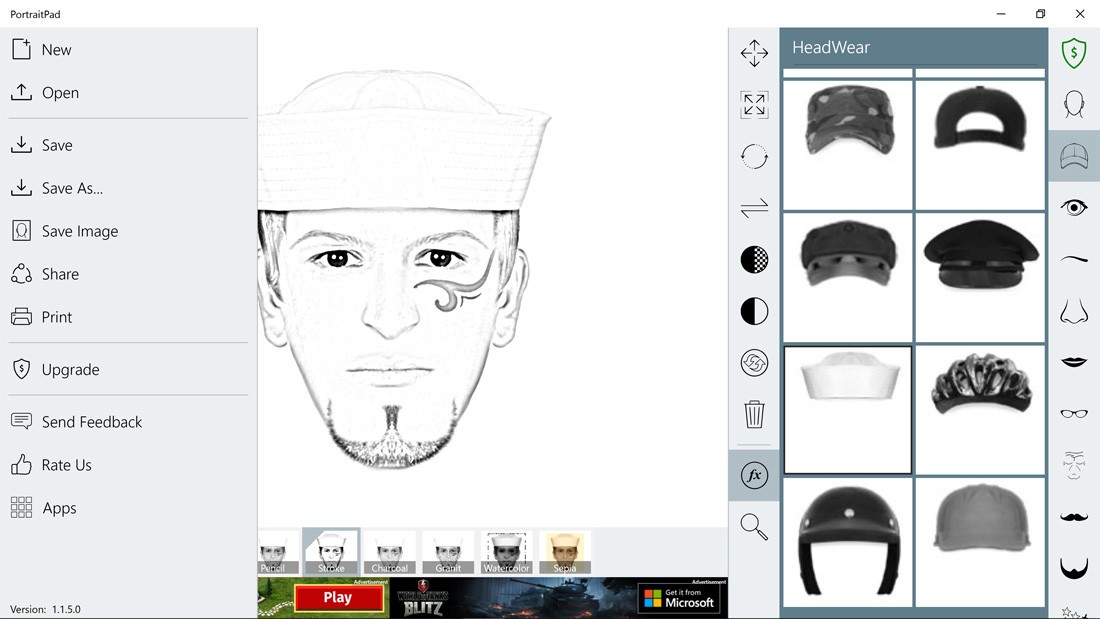Apply the Charcoal effect thumbnail
The width and height of the screenshot is (1100, 619).
(x=389, y=552)
